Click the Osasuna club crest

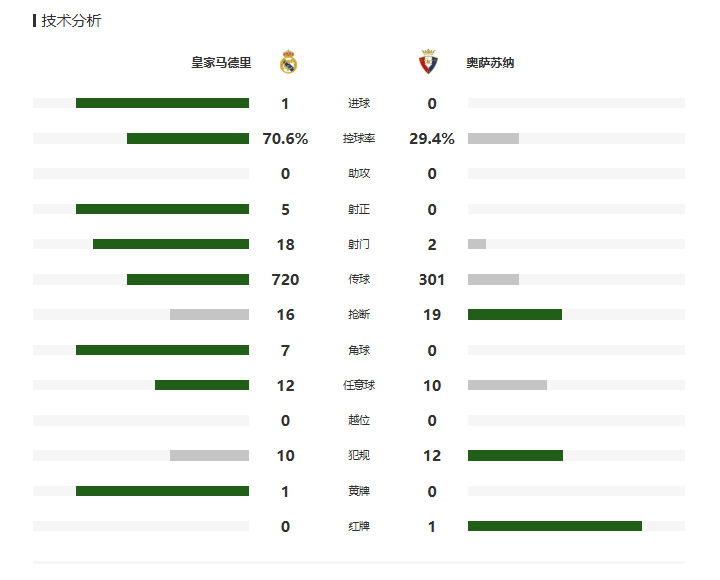(x=428, y=62)
